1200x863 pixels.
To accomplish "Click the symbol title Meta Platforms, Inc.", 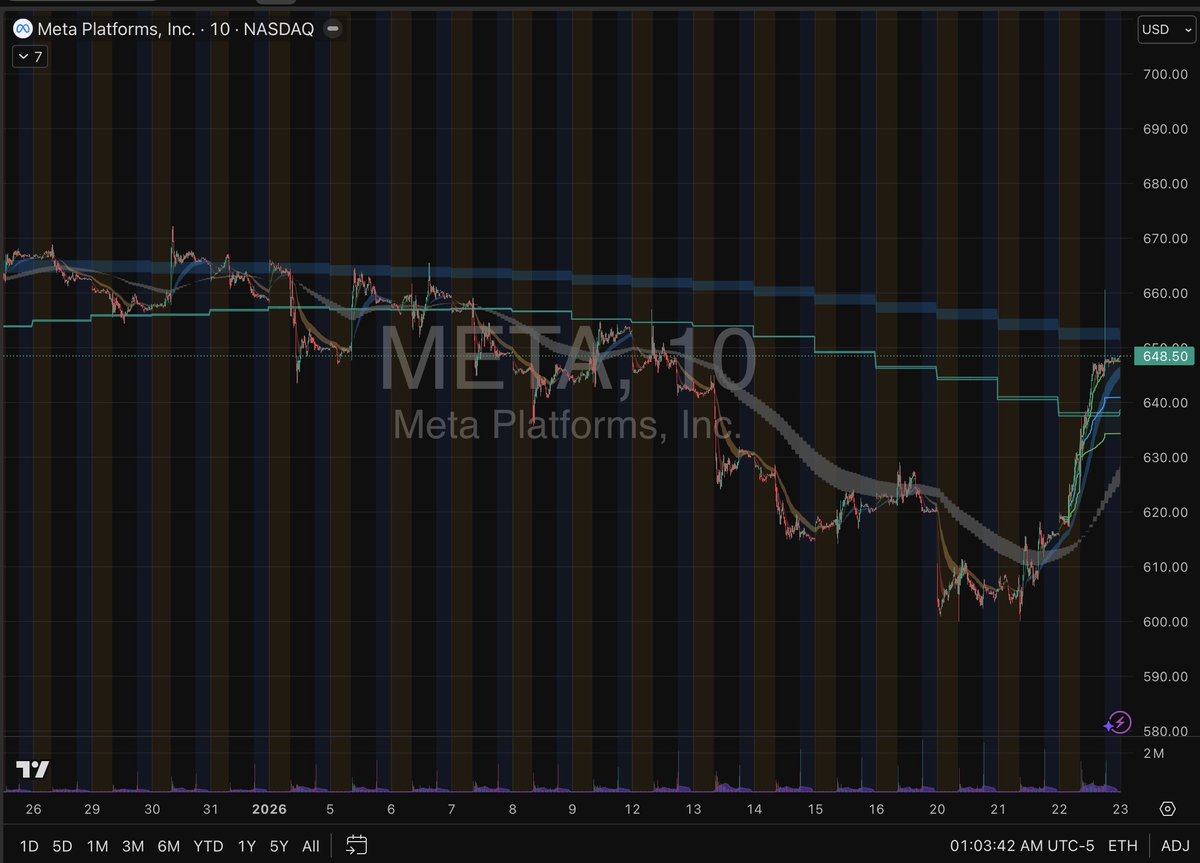I will pyautogui.click(x=115, y=29).
